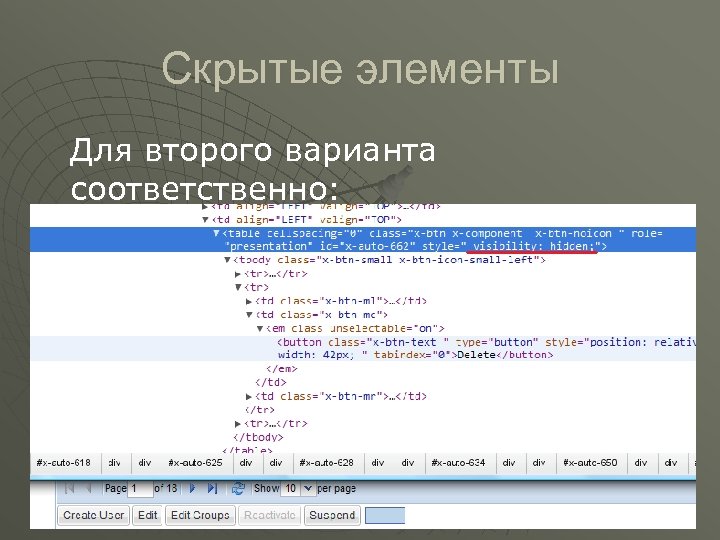The image size is (720, 540).
Task: Click the Create User button
Action: point(94,515)
